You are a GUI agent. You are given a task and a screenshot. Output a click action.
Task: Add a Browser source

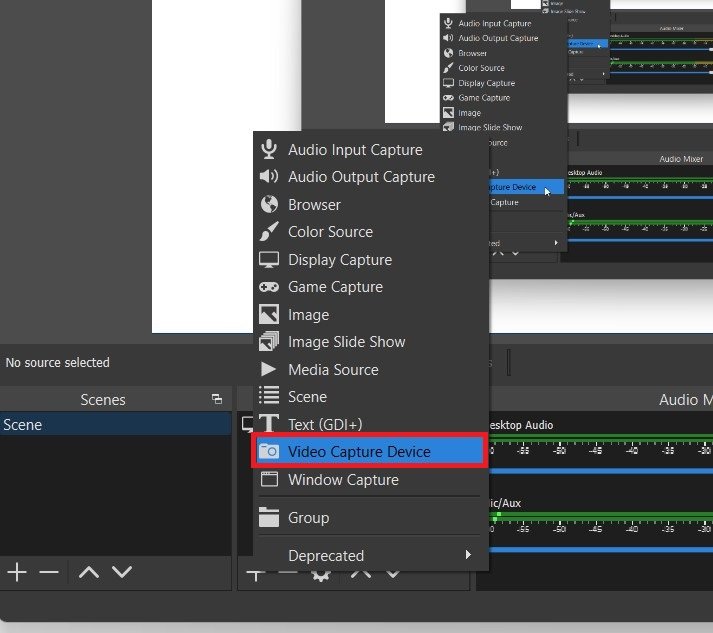click(314, 205)
